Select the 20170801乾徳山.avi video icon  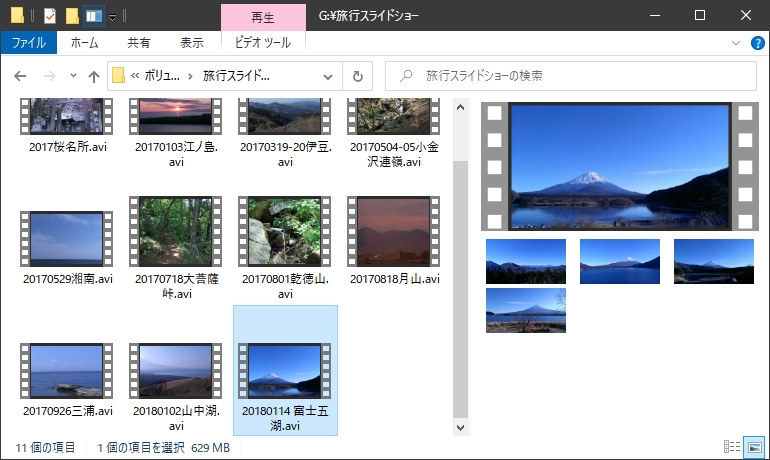(284, 231)
